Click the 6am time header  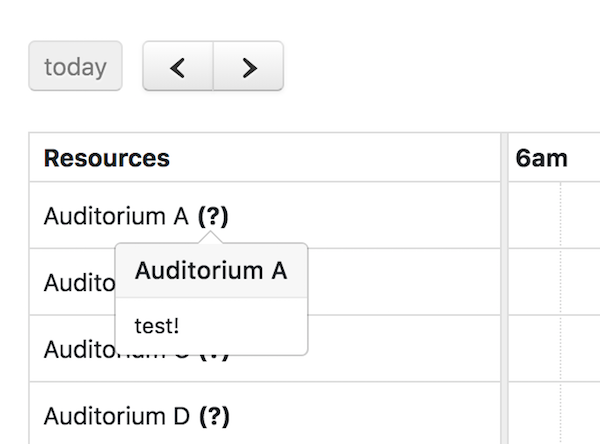tap(542, 158)
